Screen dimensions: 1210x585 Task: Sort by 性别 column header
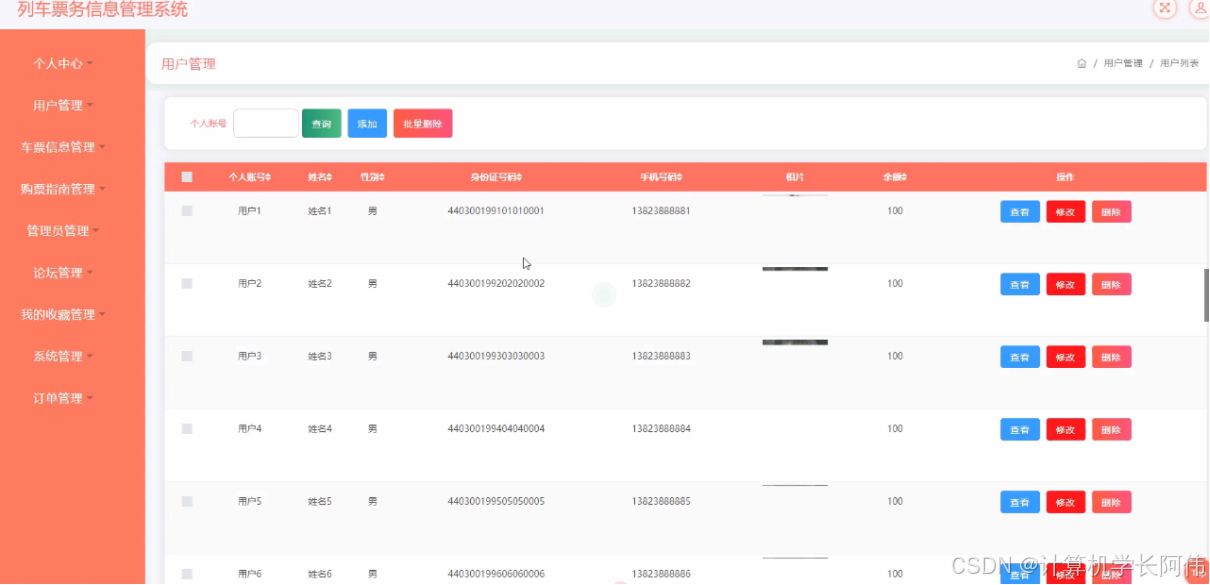tap(372, 177)
